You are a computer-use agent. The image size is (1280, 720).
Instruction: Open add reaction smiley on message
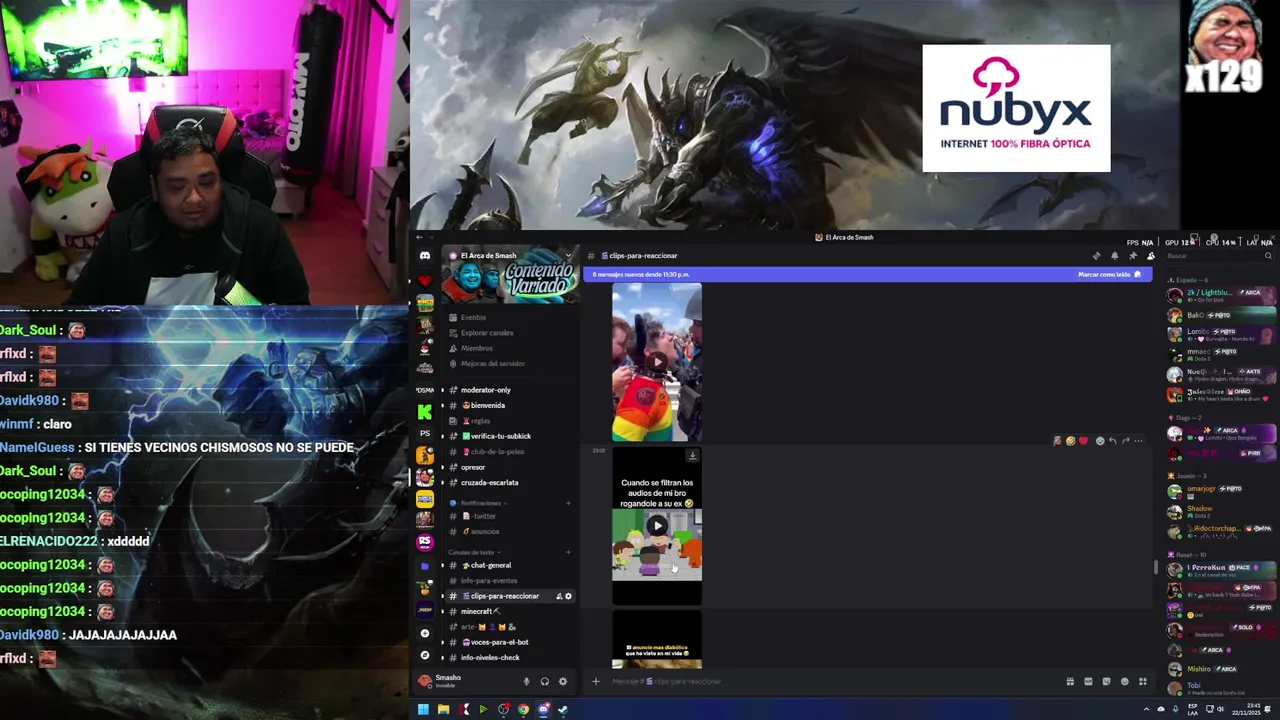click(1100, 441)
